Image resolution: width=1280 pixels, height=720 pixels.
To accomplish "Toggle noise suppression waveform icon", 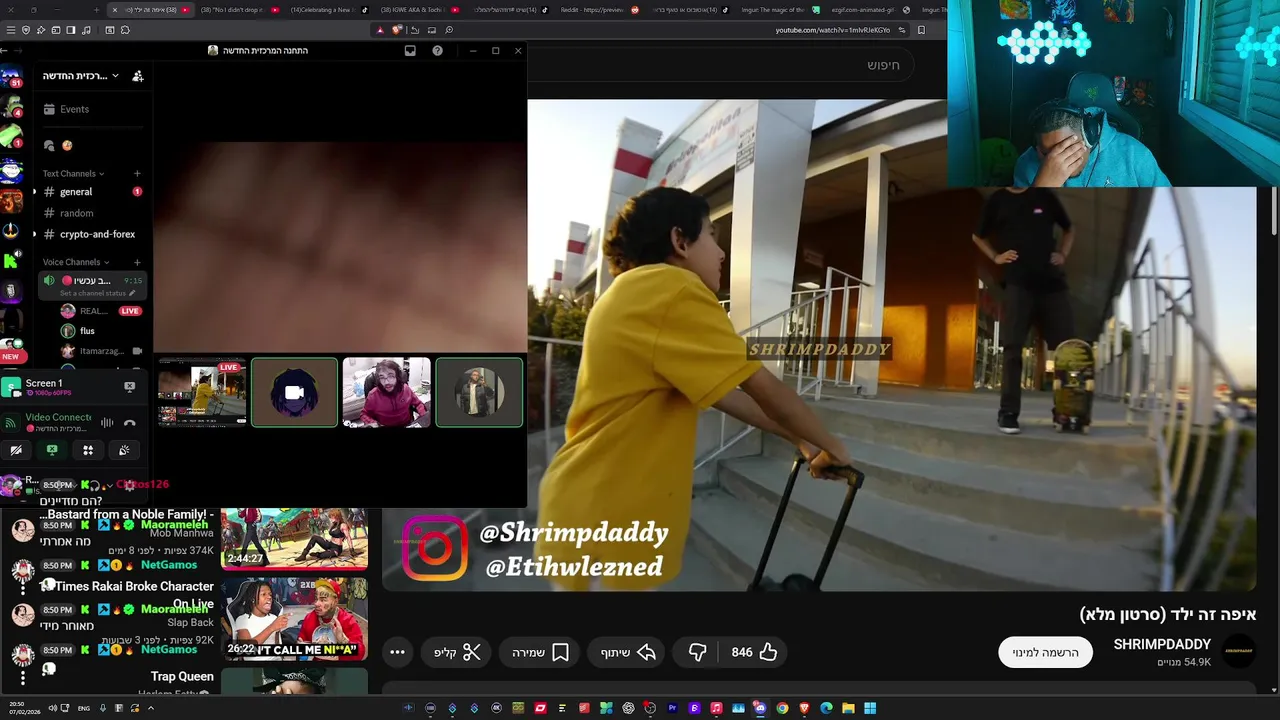I will (x=107, y=423).
